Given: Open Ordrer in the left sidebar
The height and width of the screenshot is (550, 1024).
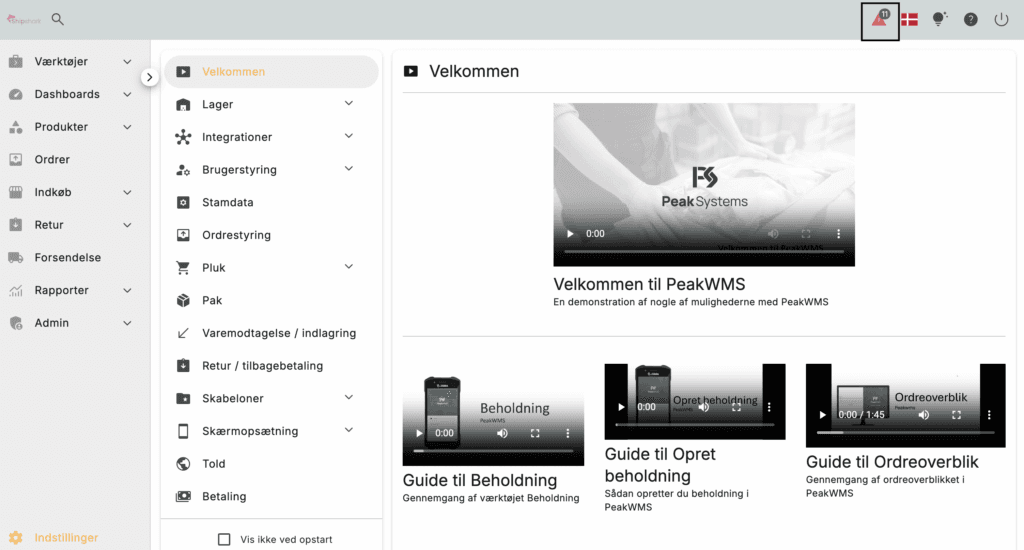Looking at the screenshot, I should (52, 160).
